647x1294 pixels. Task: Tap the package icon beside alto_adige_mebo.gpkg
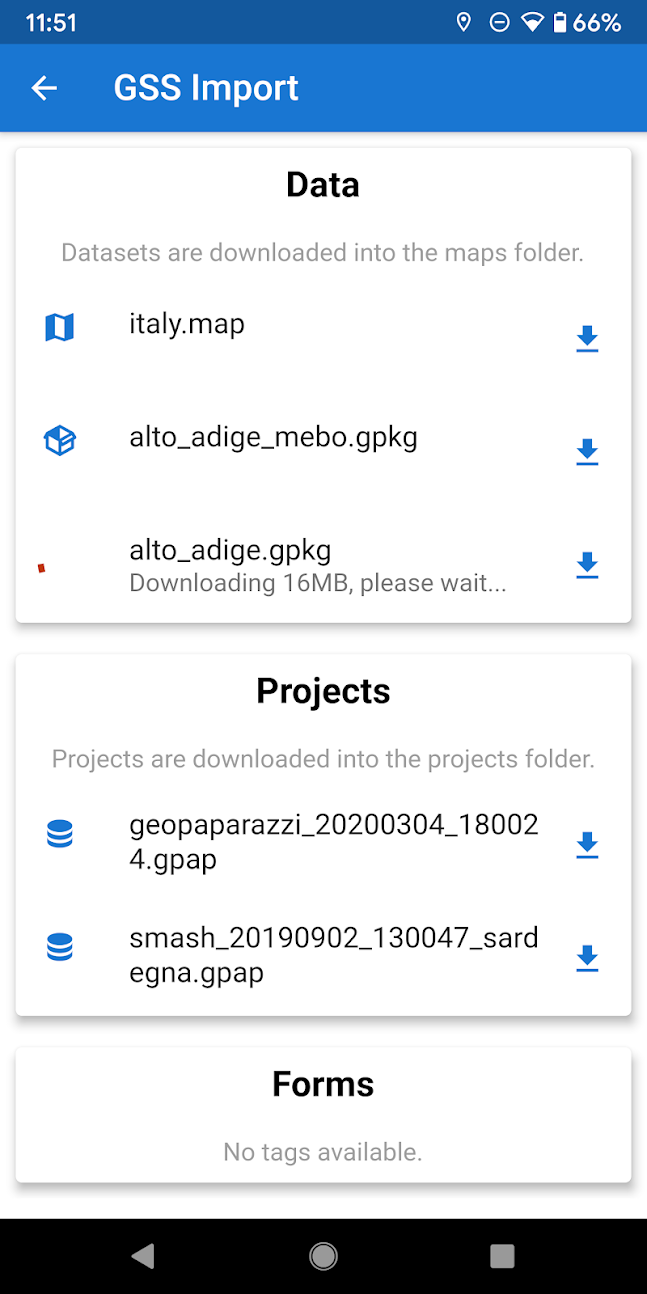(x=60, y=440)
